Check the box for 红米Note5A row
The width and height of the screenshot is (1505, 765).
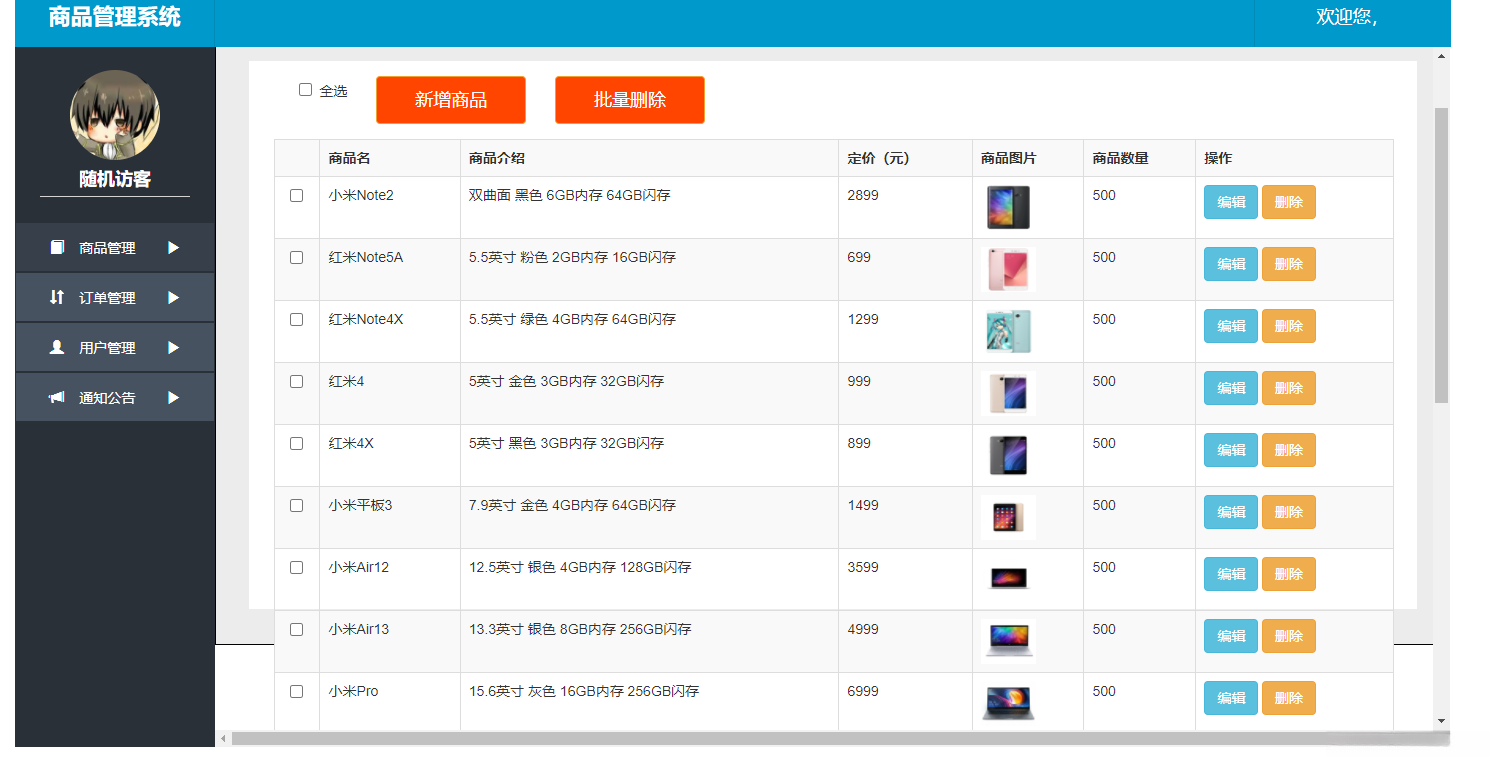pyautogui.click(x=296, y=258)
